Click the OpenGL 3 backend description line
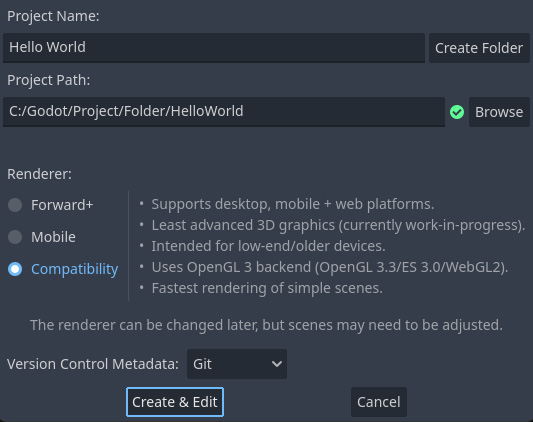This screenshot has height=422, width=533. 330,267
